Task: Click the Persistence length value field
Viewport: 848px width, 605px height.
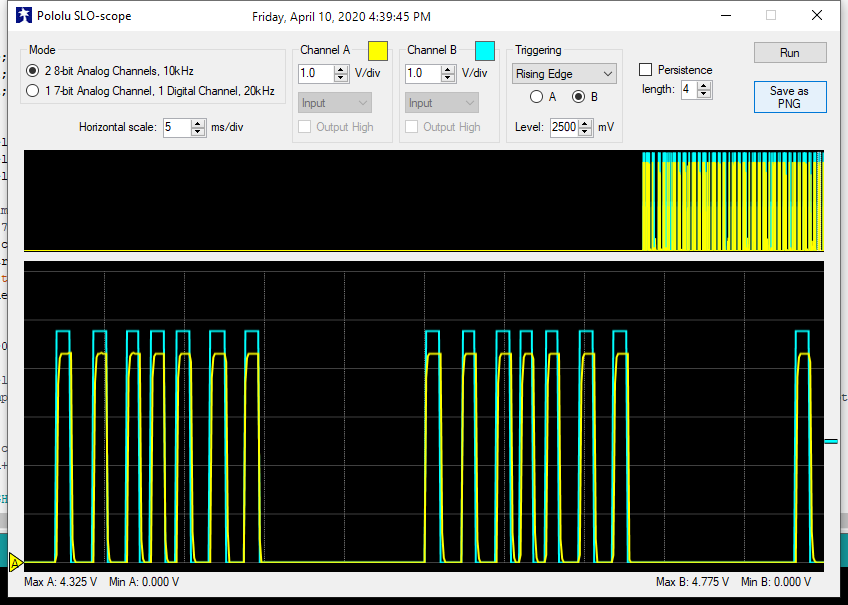Action: [689, 89]
